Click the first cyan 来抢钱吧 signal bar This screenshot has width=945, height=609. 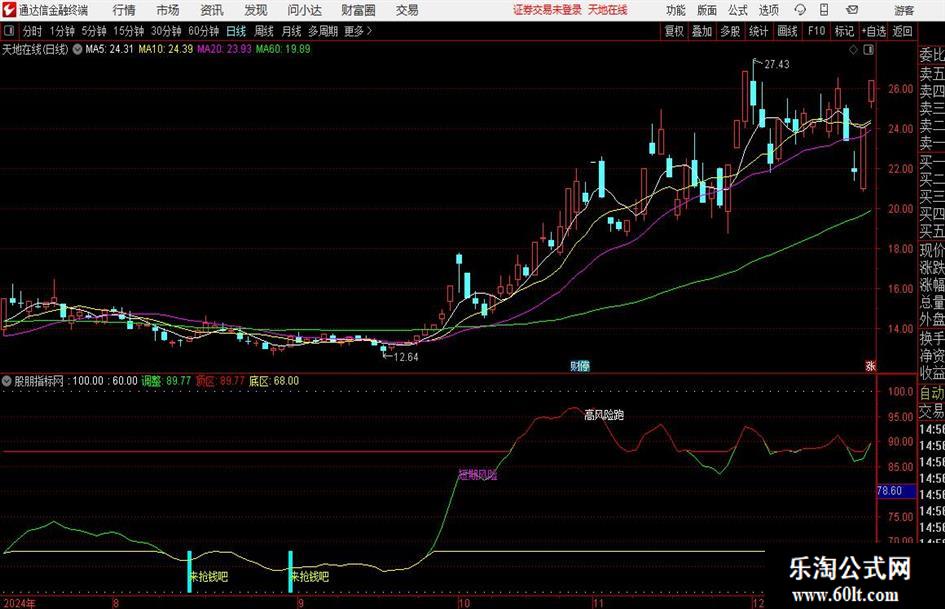(189, 571)
